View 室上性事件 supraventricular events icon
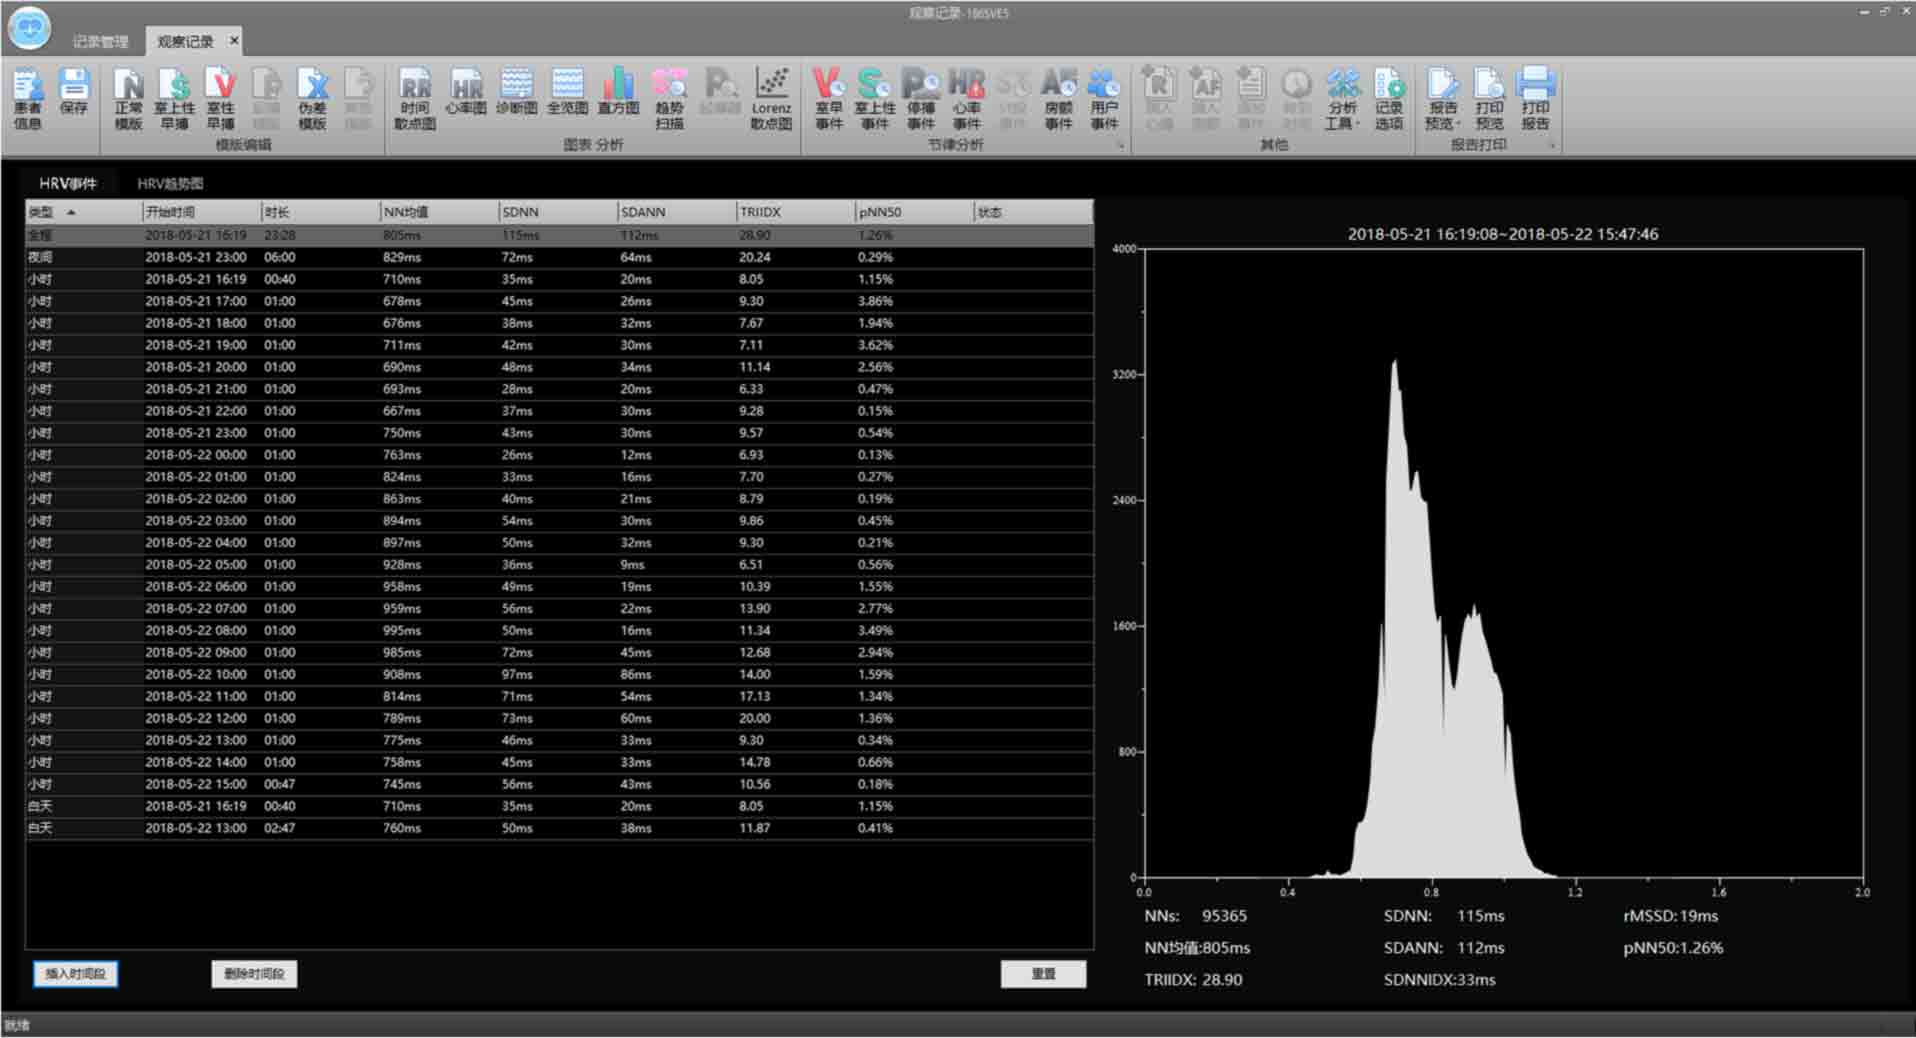The height and width of the screenshot is (1038, 1916). tap(874, 98)
